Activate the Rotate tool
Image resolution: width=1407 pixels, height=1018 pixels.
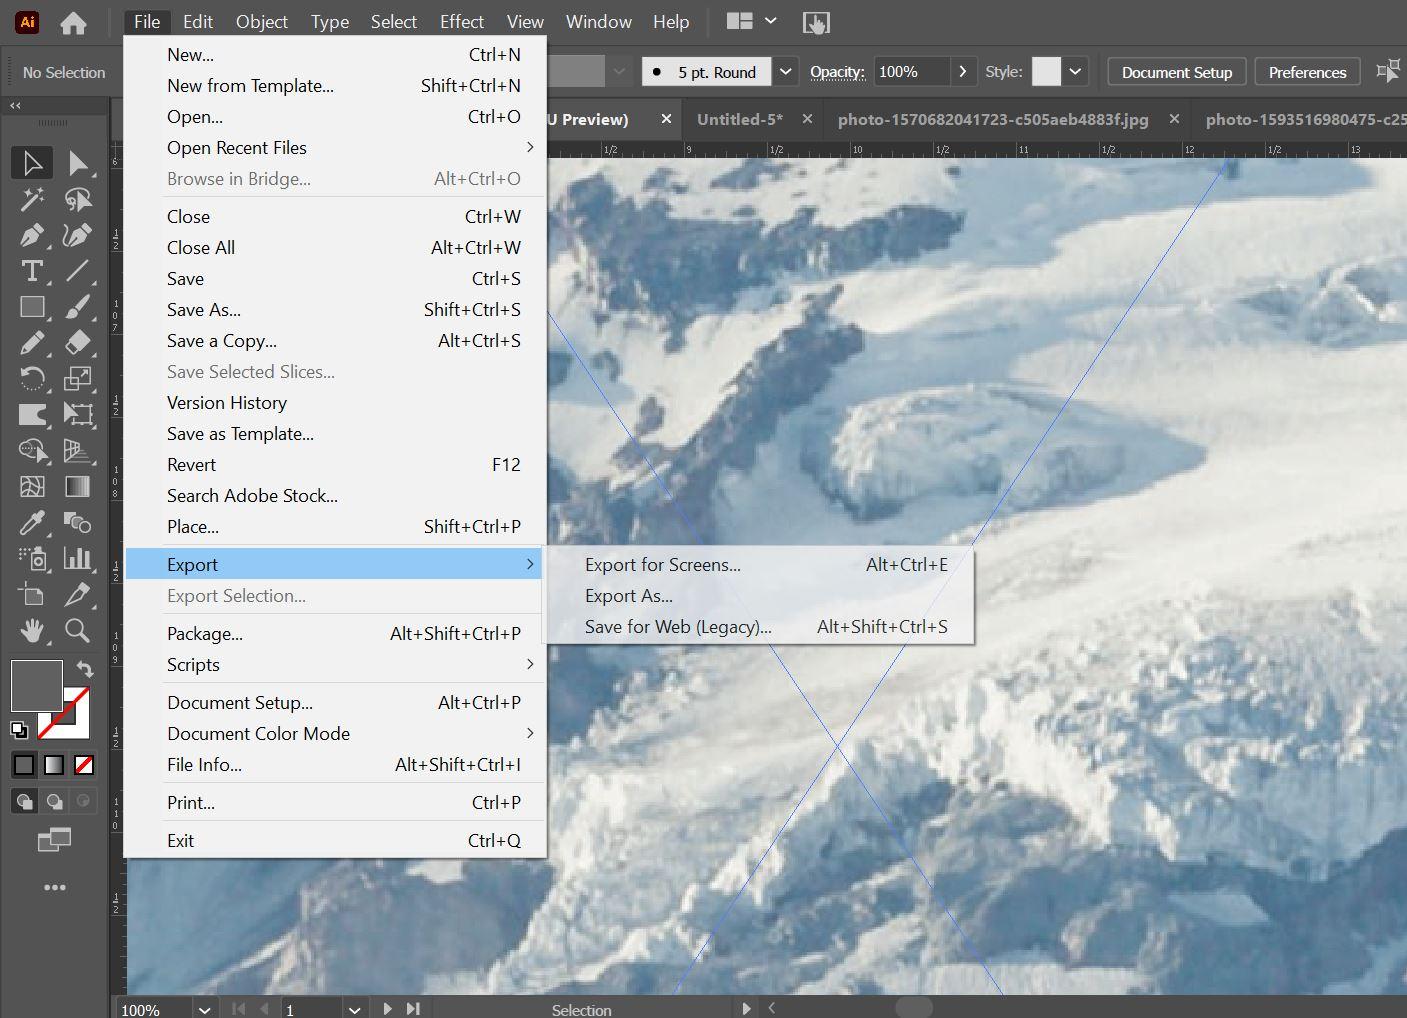tap(32, 379)
